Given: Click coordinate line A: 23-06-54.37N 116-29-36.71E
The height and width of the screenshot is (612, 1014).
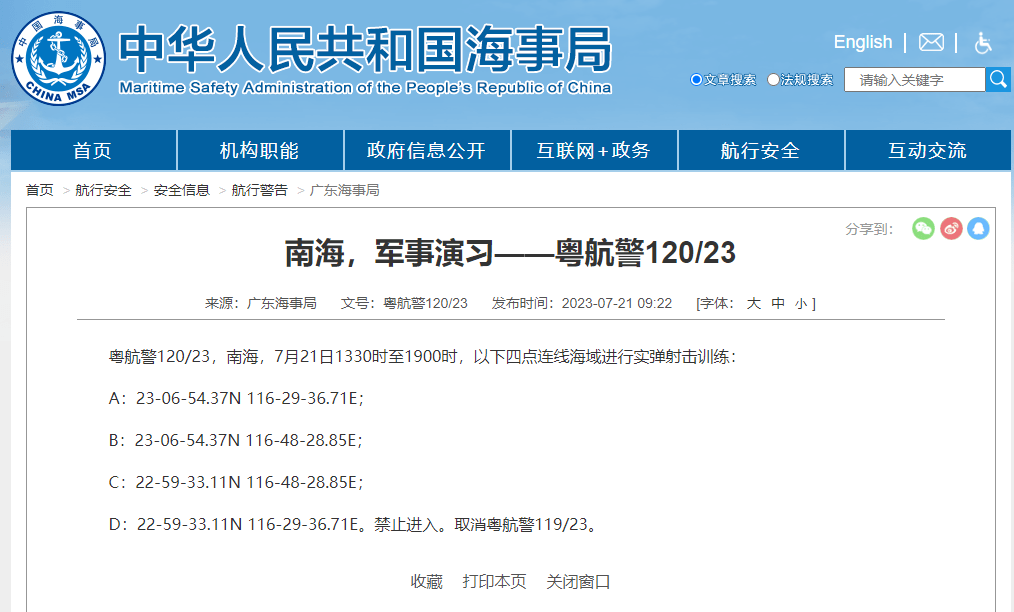Looking at the screenshot, I should click(x=236, y=399).
